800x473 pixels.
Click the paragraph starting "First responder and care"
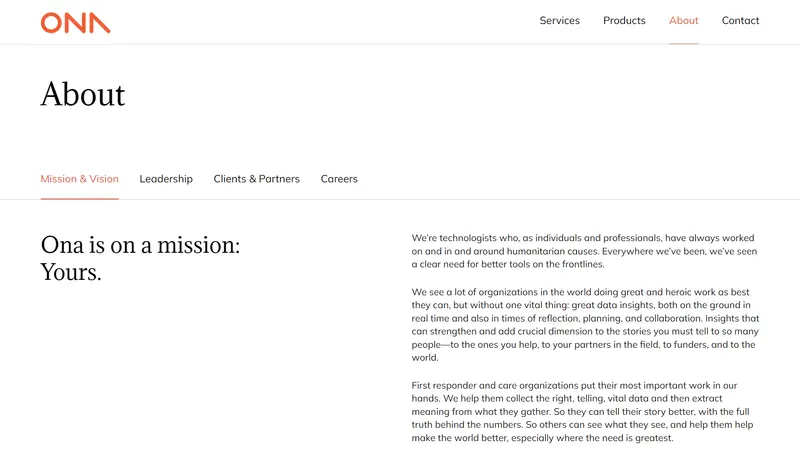click(x=583, y=411)
